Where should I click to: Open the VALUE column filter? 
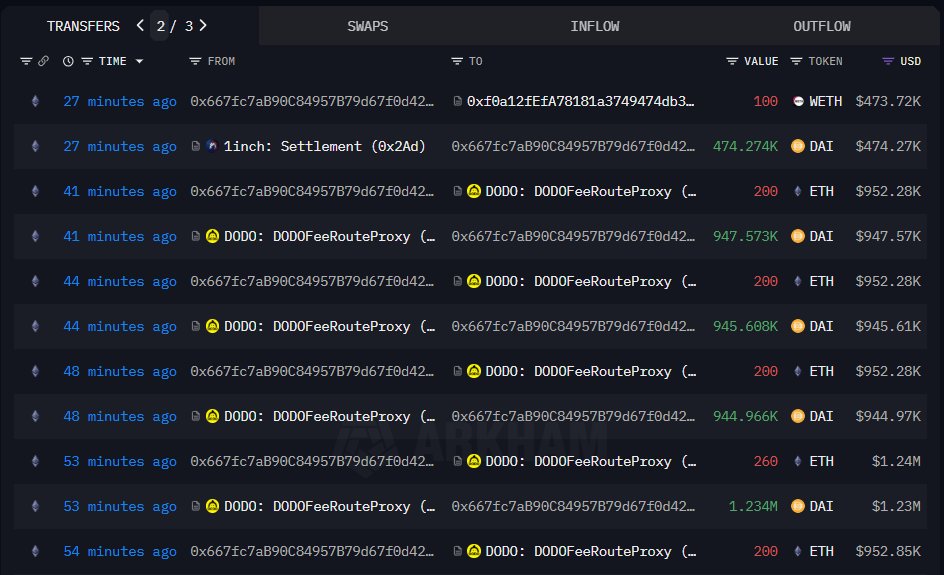click(x=733, y=61)
